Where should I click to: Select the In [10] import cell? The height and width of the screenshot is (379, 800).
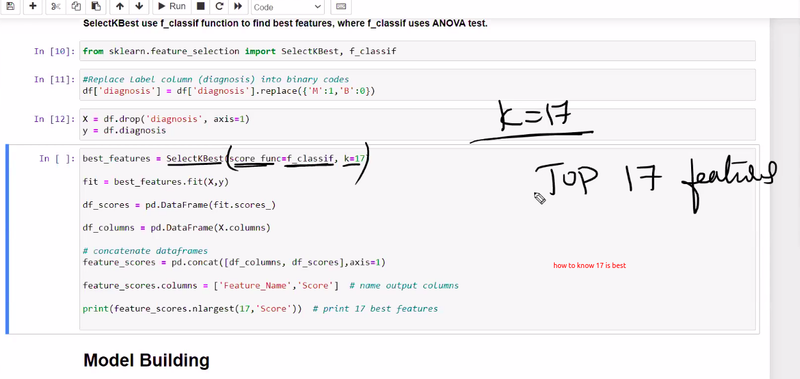tap(417, 51)
